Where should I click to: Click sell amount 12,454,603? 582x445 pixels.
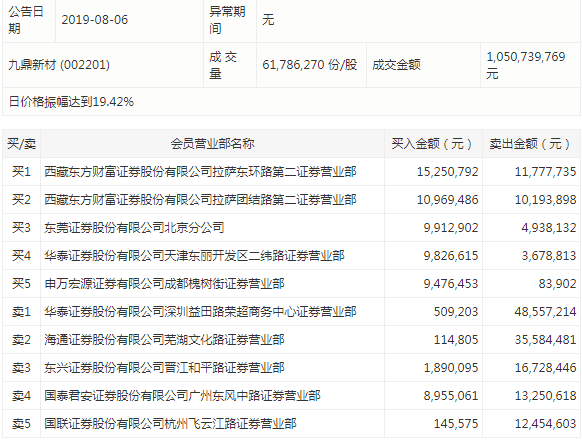pyautogui.click(x=545, y=423)
